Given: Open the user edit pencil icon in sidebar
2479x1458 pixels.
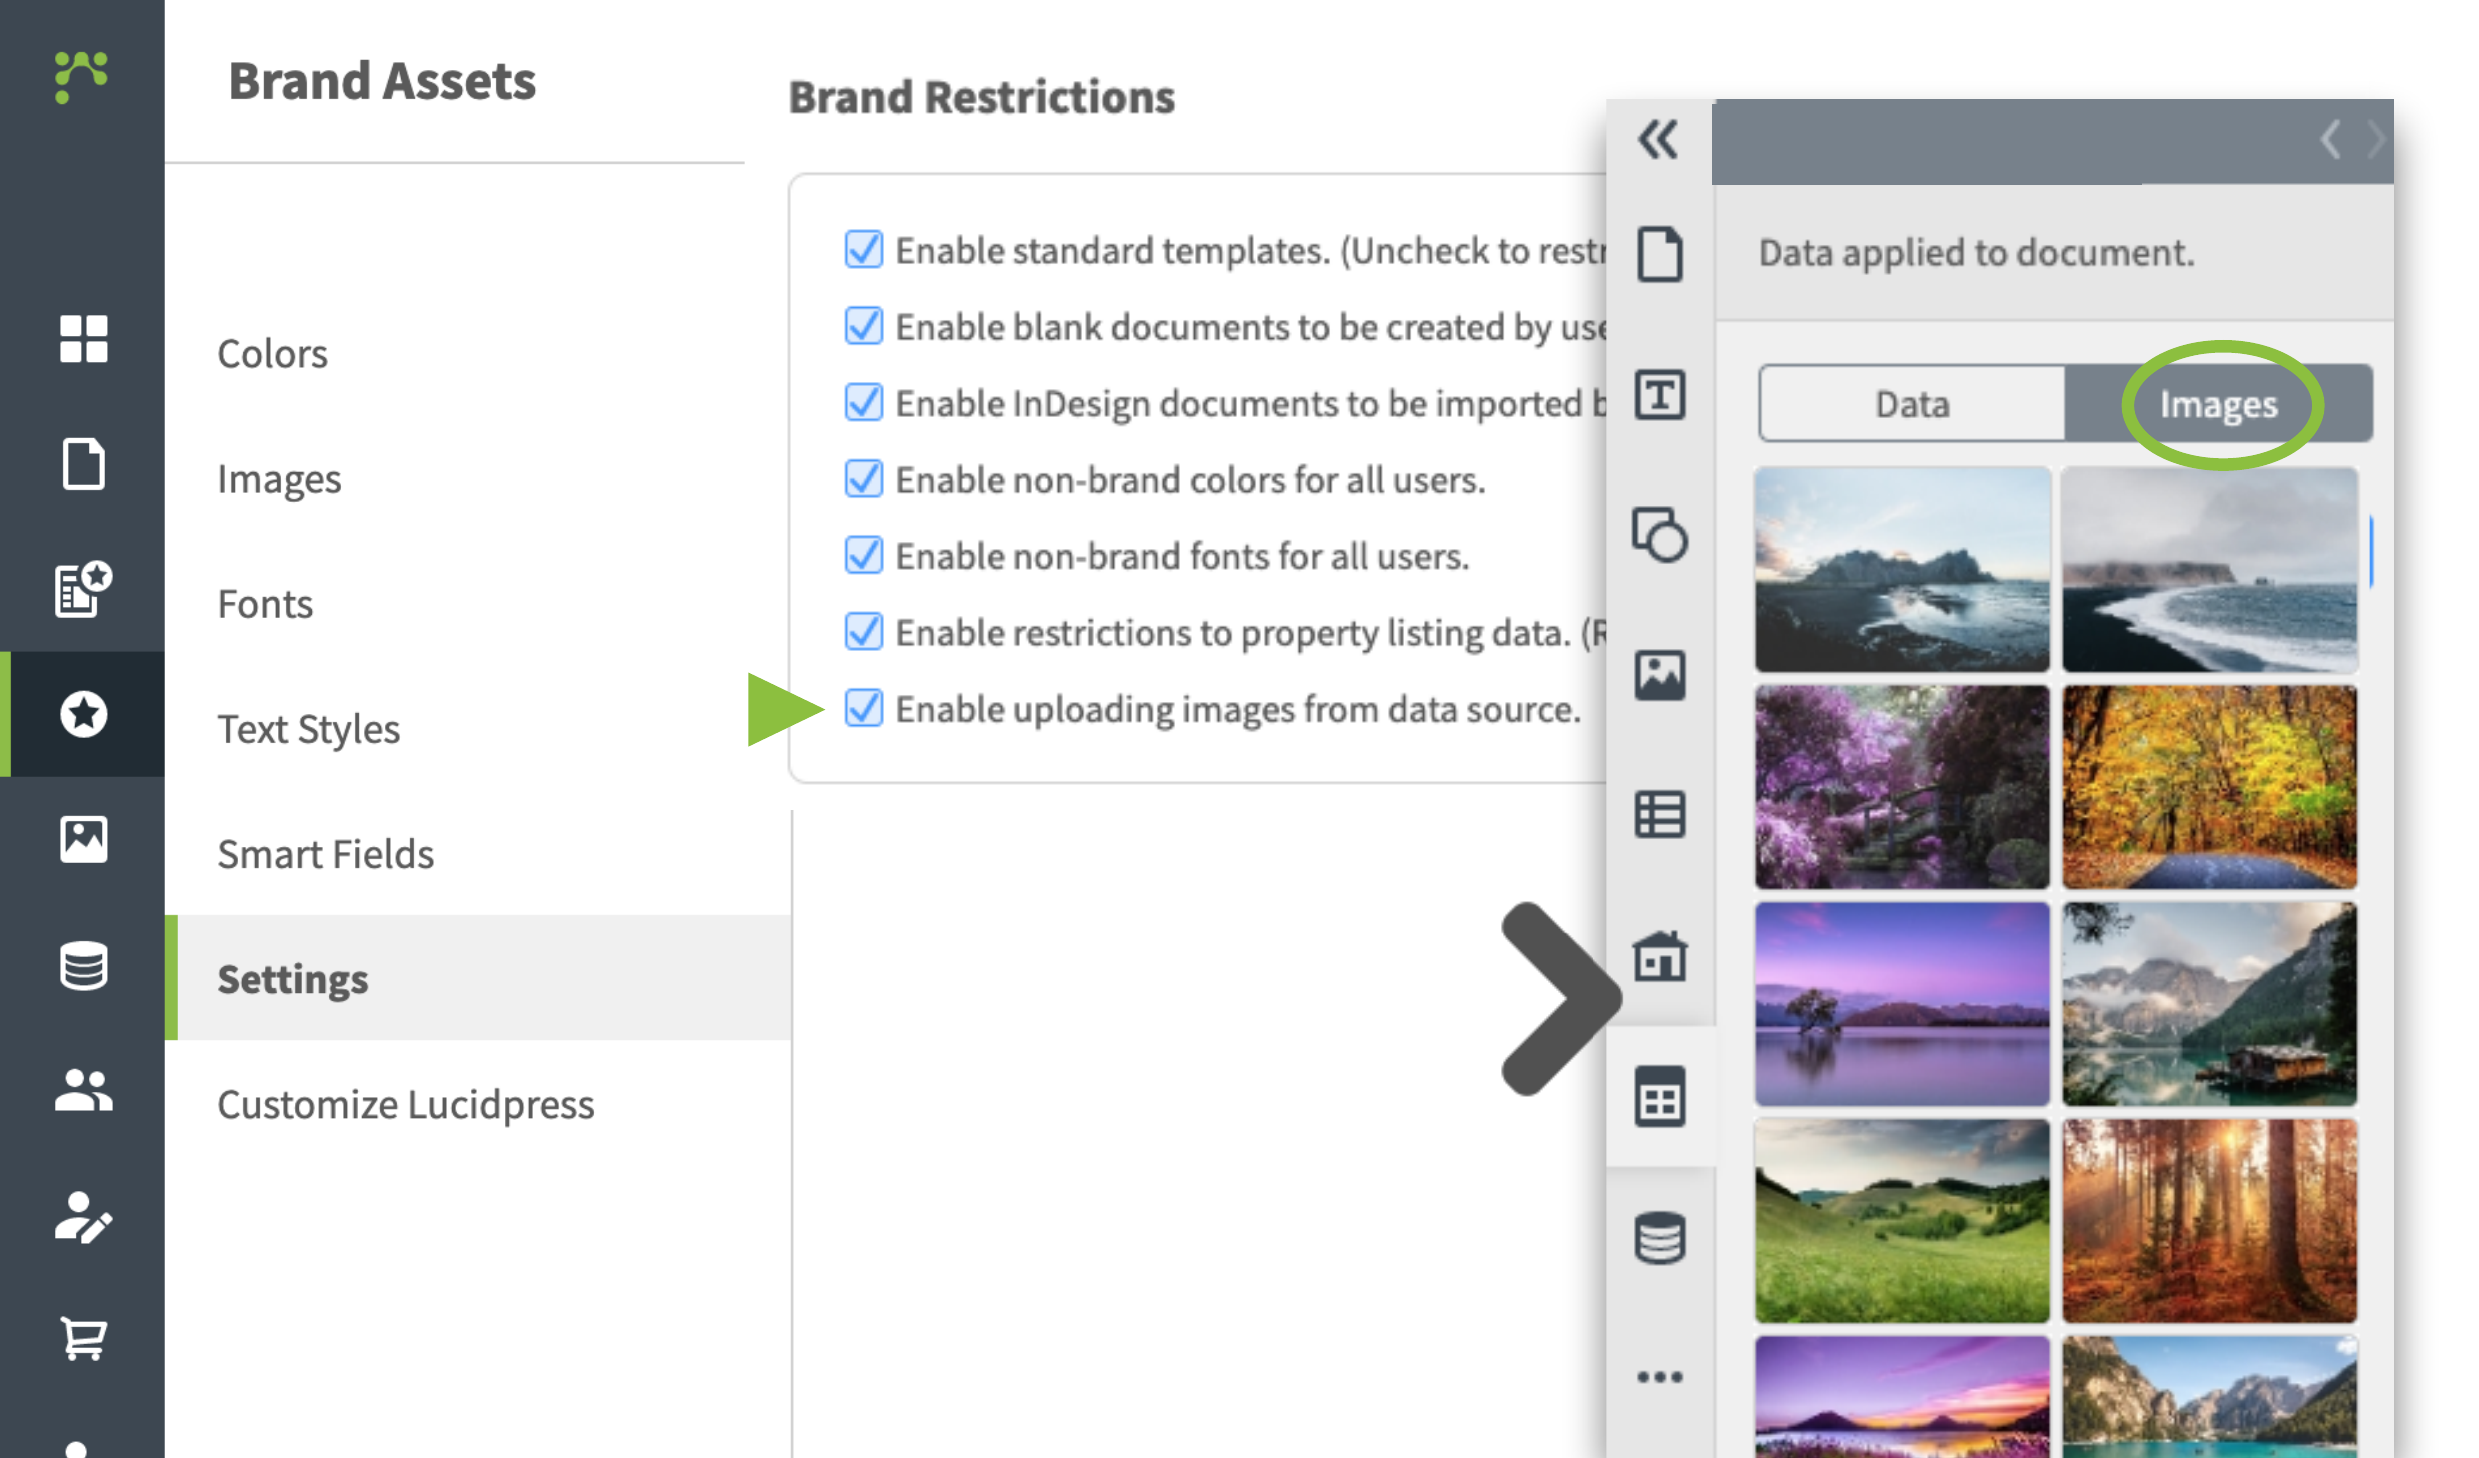Looking at the screenshot, I should [83, 1216].
